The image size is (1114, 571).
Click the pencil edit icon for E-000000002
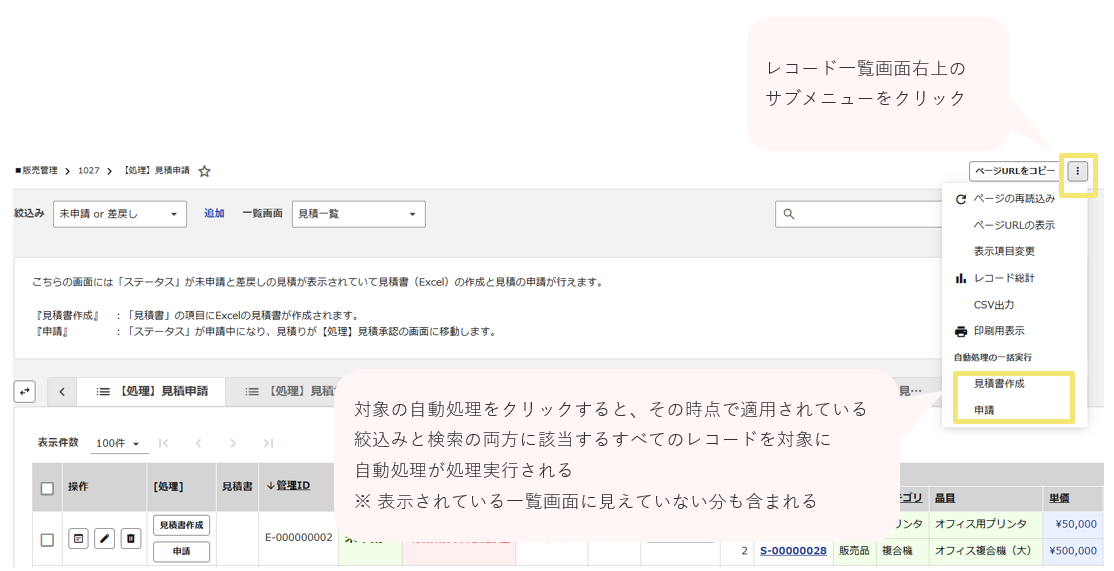(x=104, y=539)
